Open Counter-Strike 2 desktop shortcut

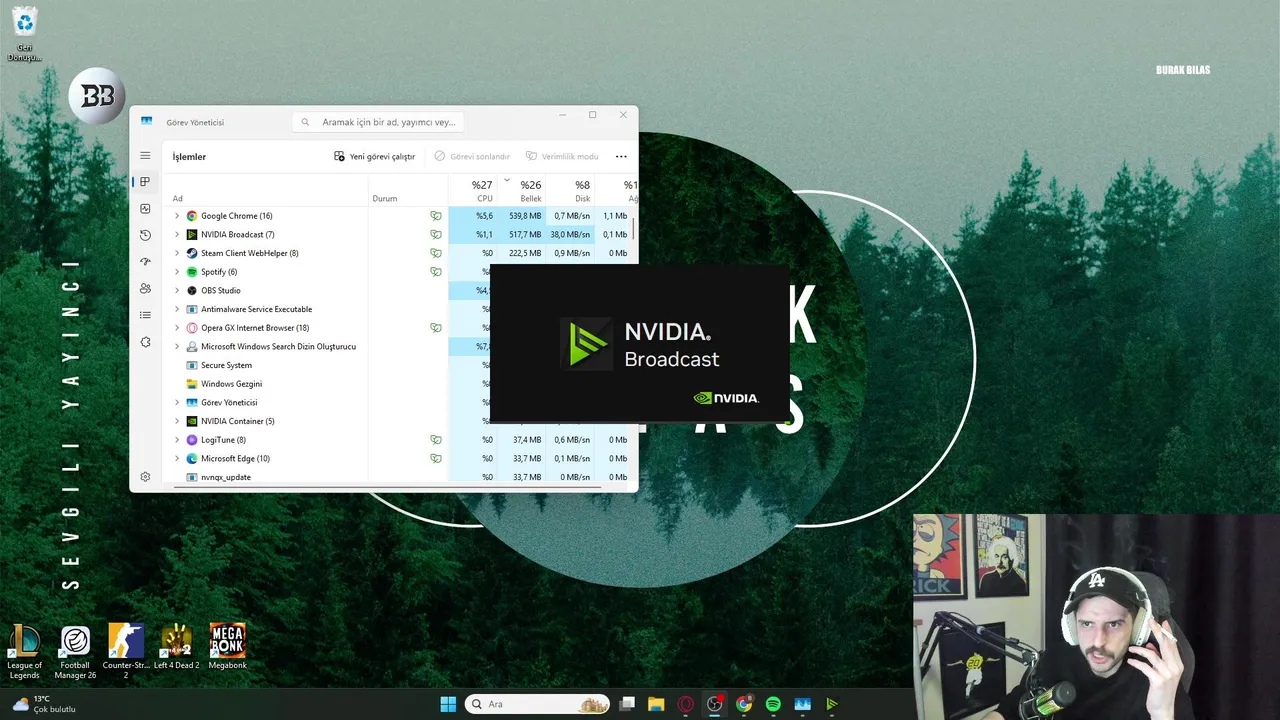coord(125,652)
